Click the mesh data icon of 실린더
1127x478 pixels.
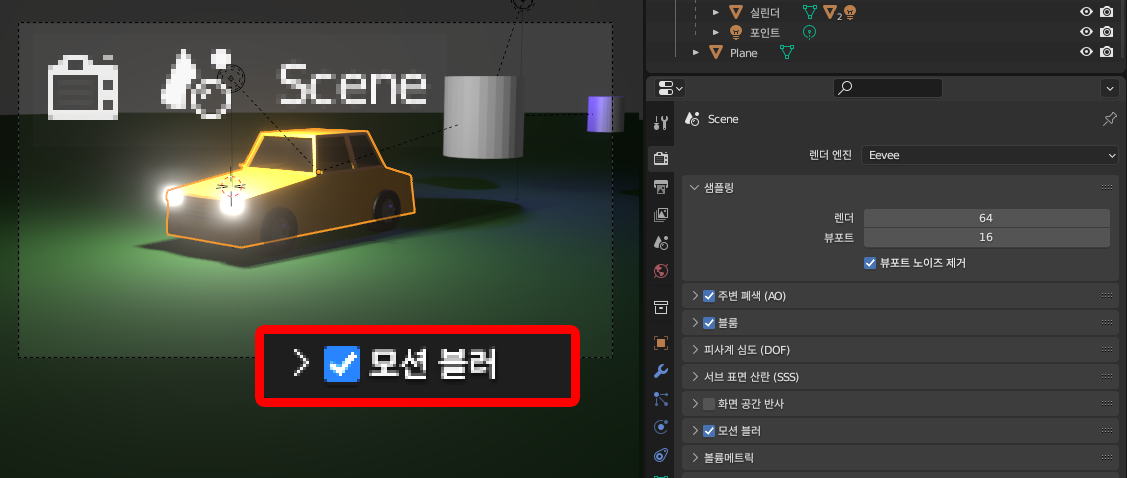click(x=810, y=12)
